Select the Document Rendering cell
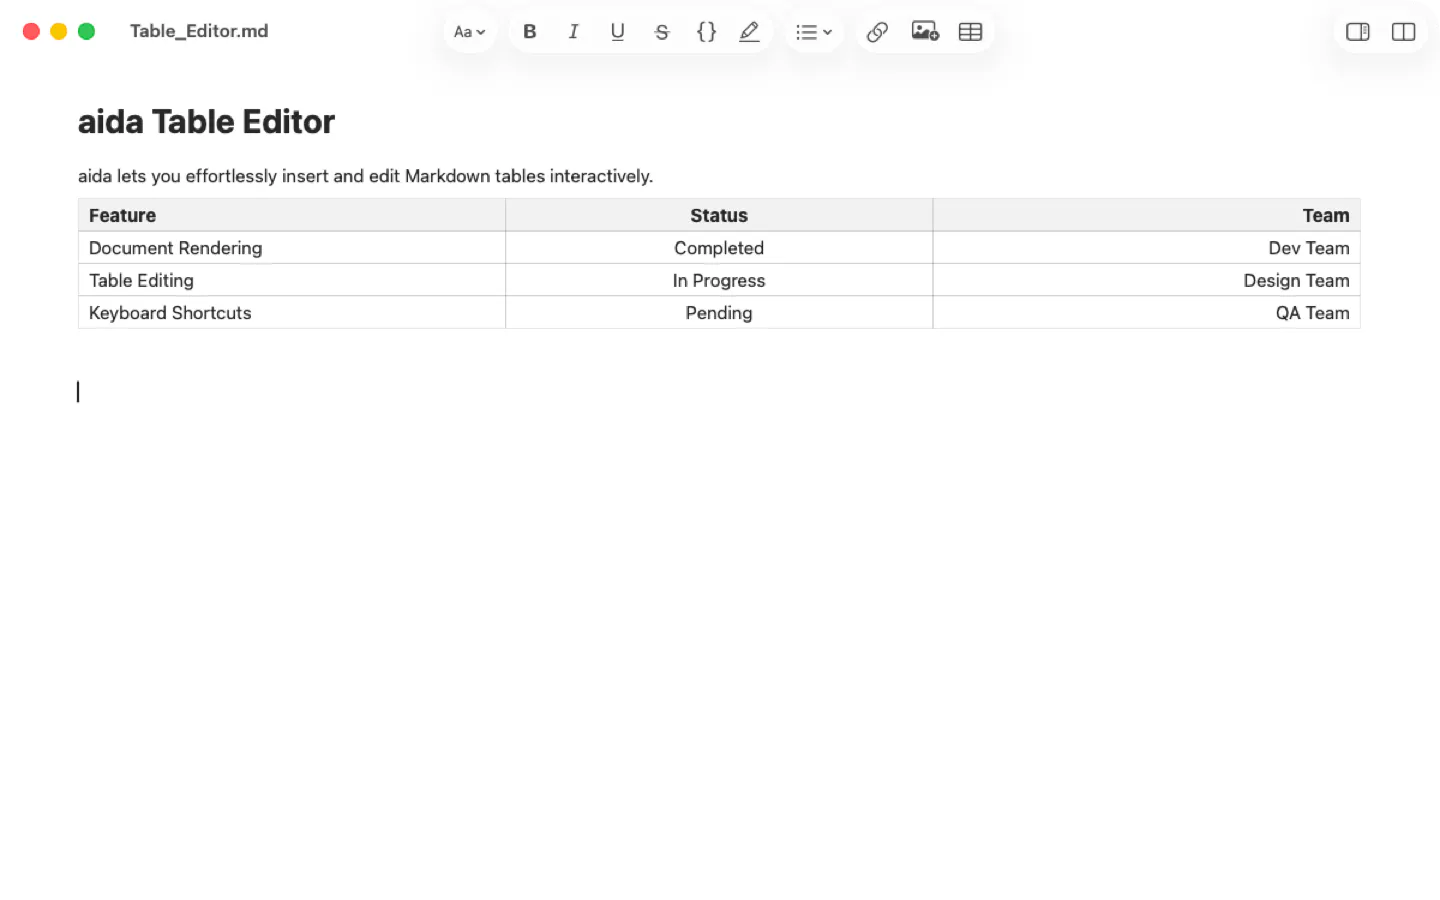Screen dimensions: 1440x900 (292, 248)
